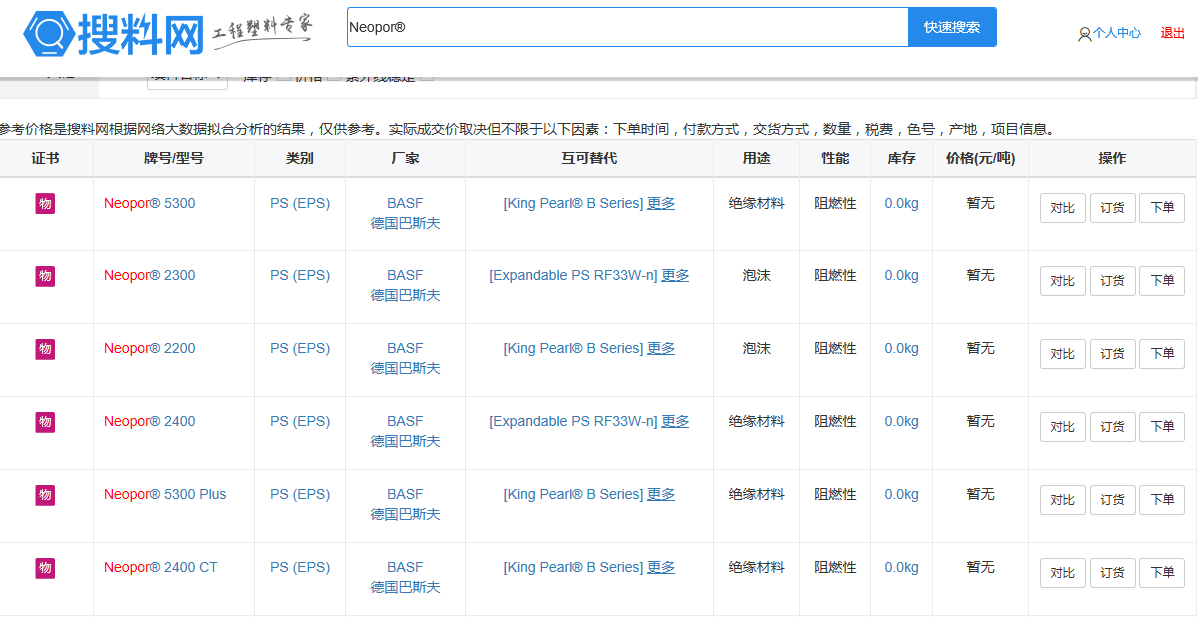Open BASF manufacturer link for Neopor 2400 CT
1198x617 pixels.
405,567
